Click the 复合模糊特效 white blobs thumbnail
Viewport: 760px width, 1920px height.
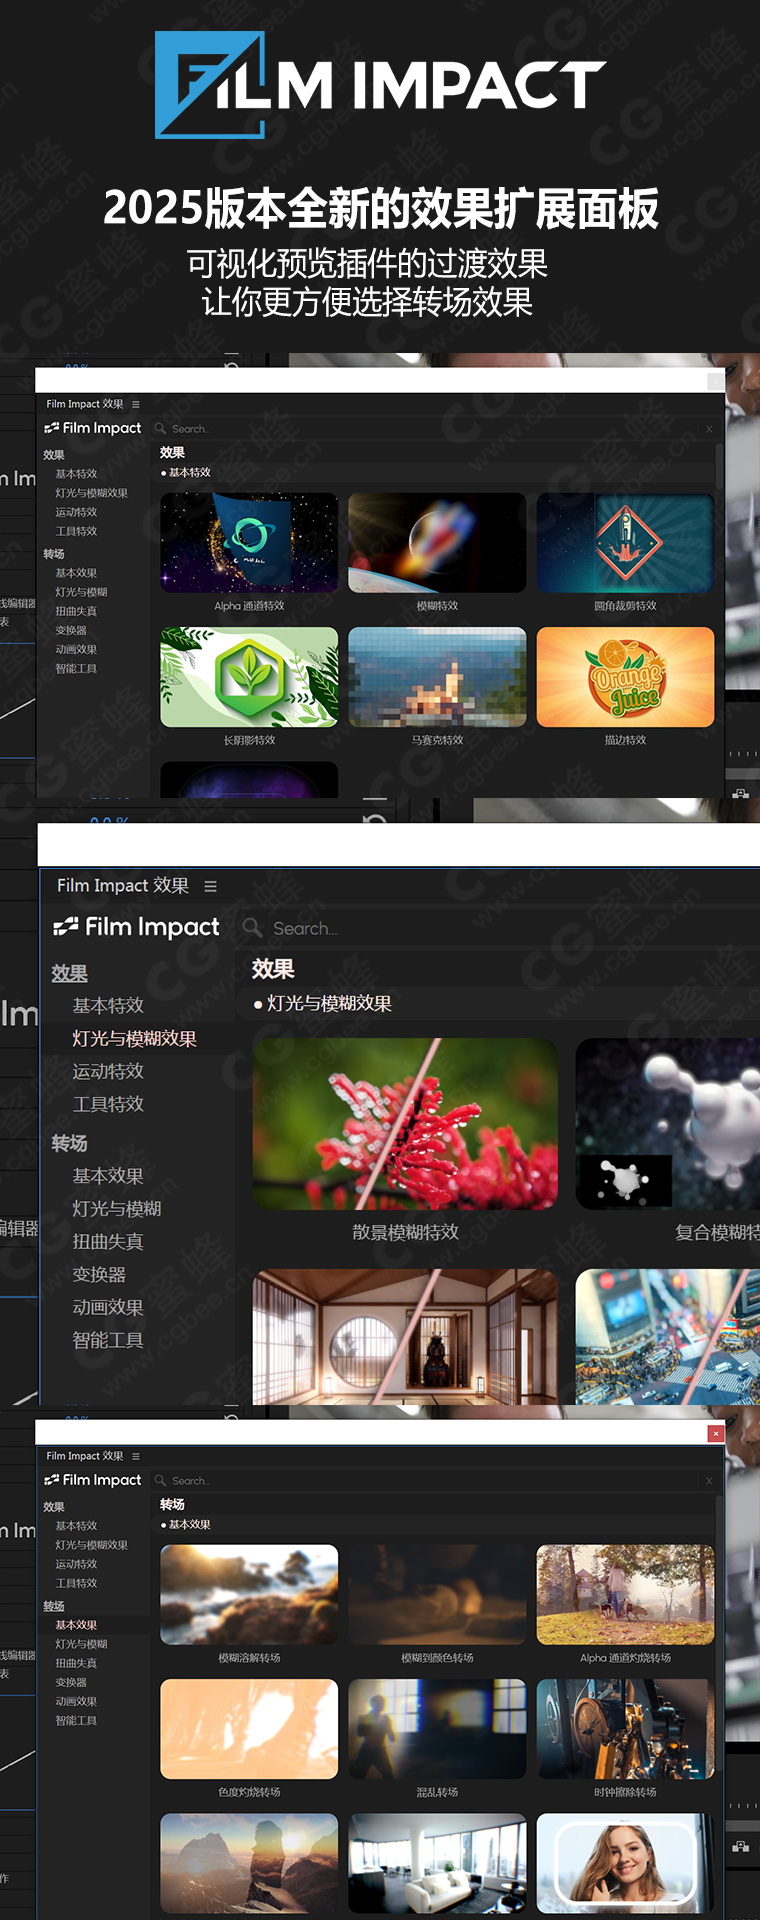coord(667,1124)
